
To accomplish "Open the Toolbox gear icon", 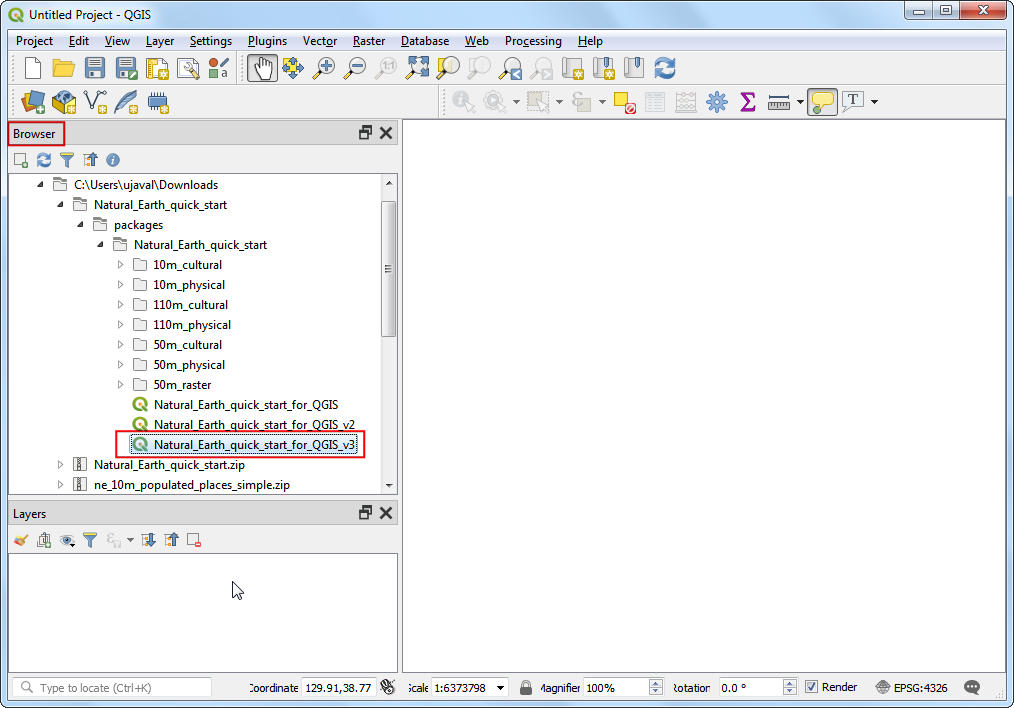I will coord(716,101).
